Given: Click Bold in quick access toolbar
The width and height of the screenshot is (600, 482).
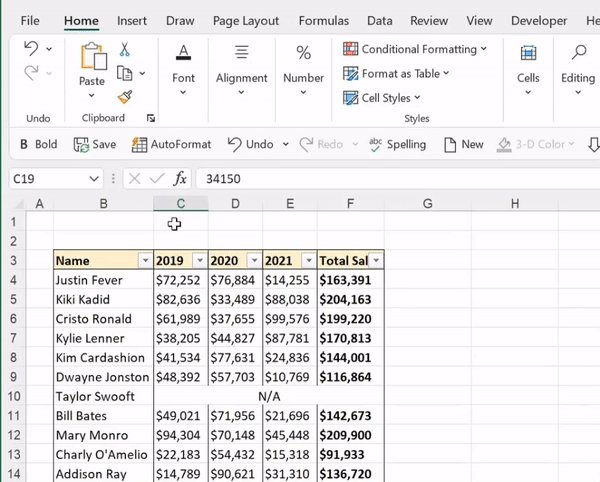Looking at the screenshot, I should [38, 145].
